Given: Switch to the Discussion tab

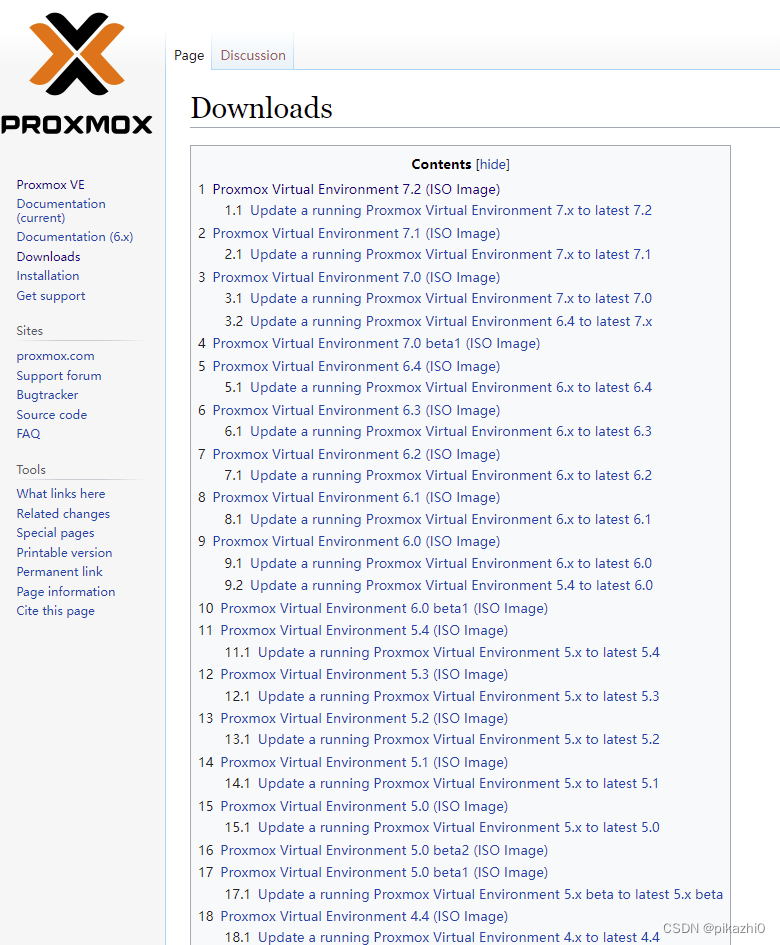Looking at the screenshot, I should [253, 55].
